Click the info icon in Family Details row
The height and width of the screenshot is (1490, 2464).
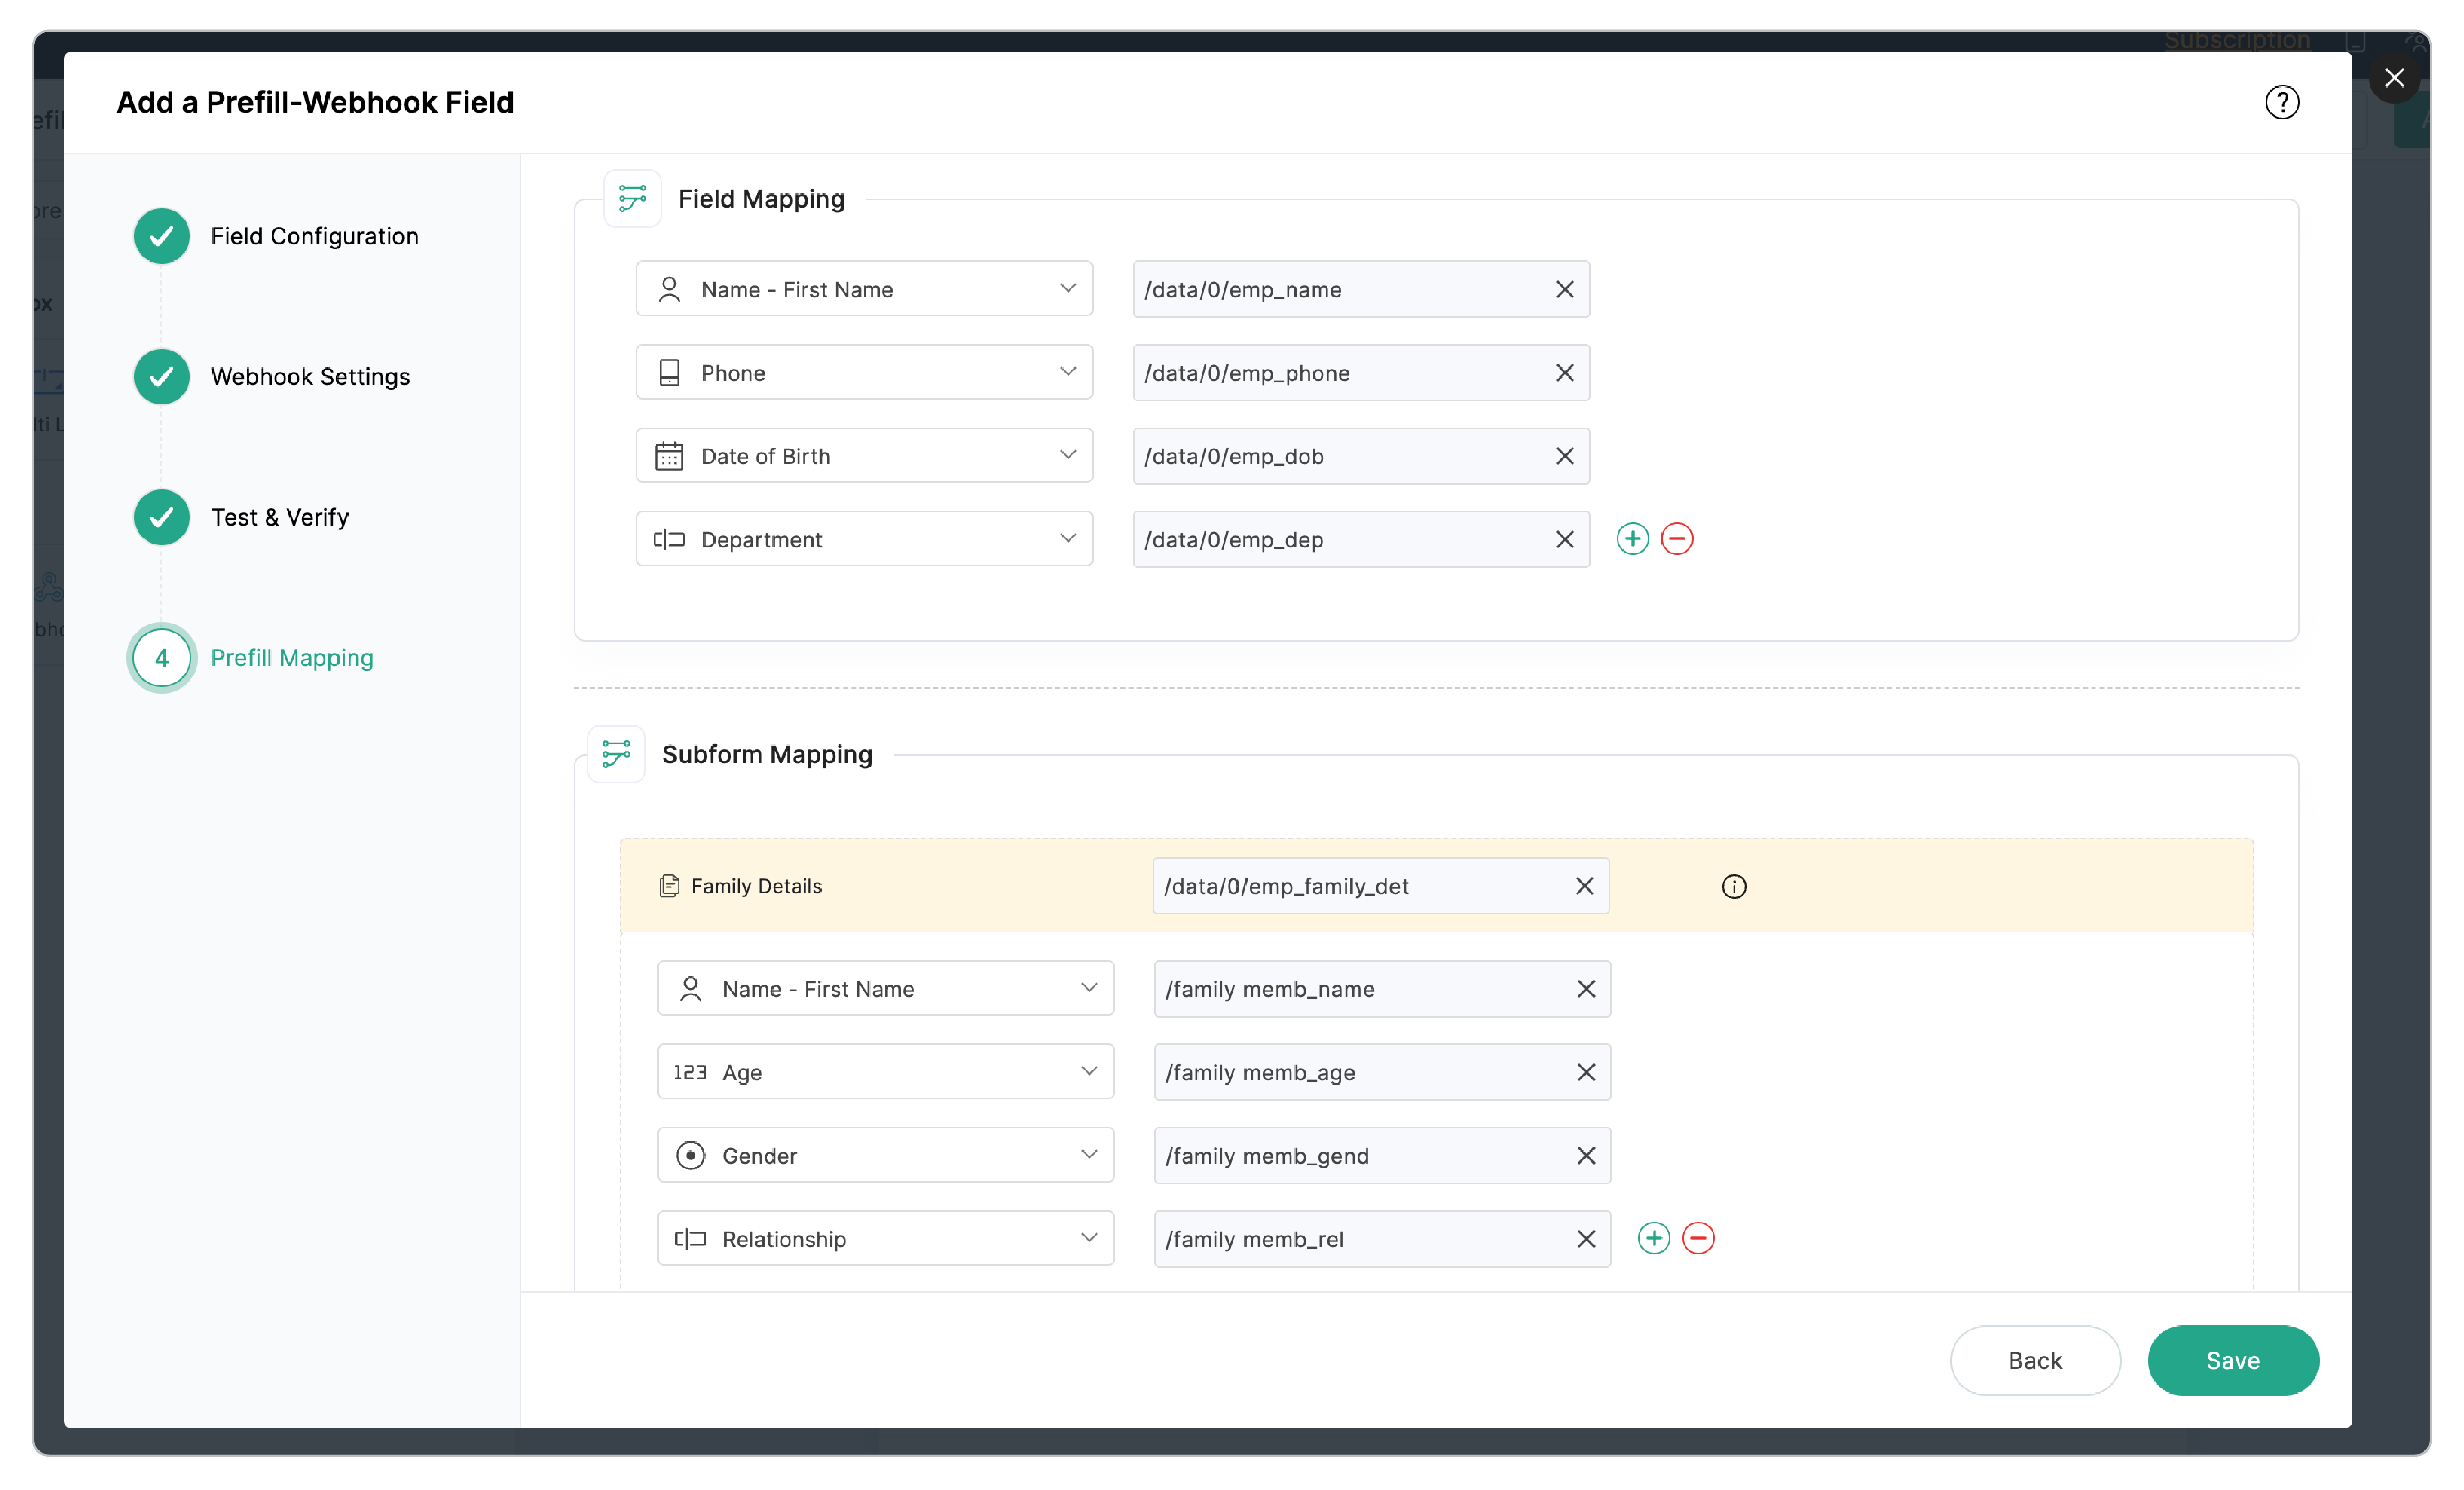click(x=1733, y=886)
